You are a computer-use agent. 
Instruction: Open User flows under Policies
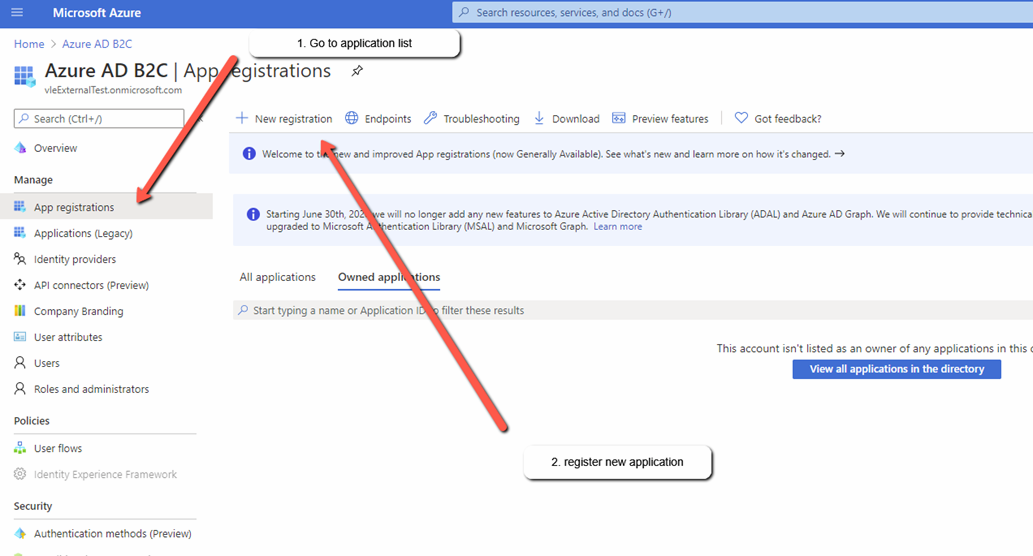coord(58,448)
